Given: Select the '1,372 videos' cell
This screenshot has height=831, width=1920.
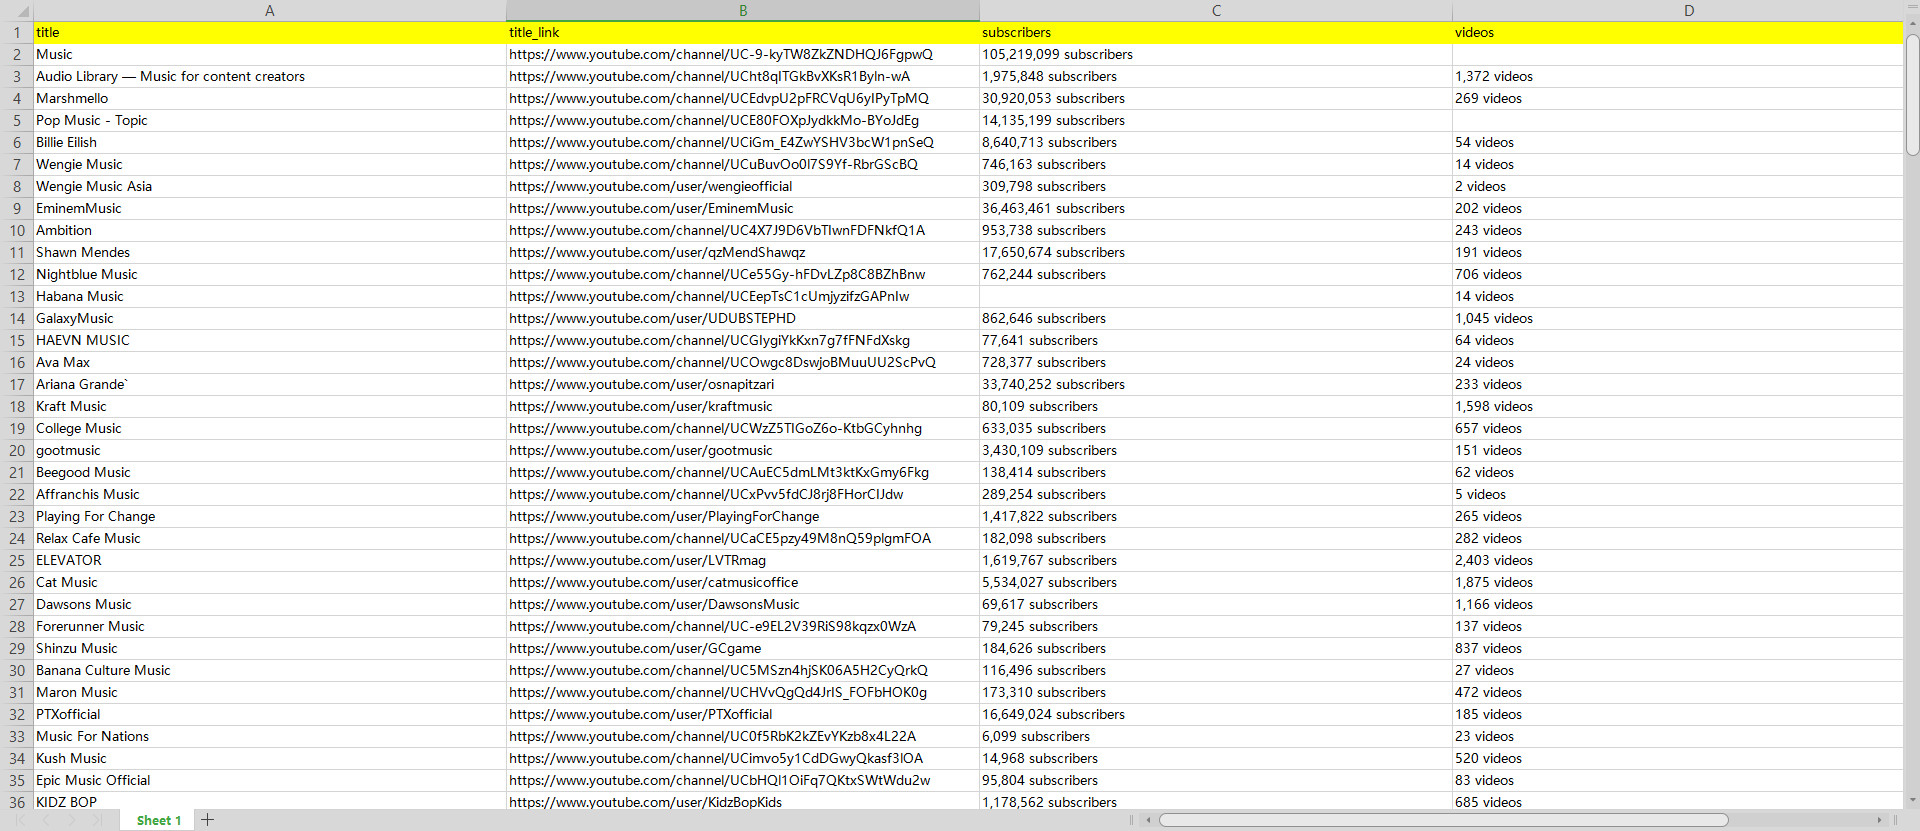Looking at the screenshot, I should 1678,76.
